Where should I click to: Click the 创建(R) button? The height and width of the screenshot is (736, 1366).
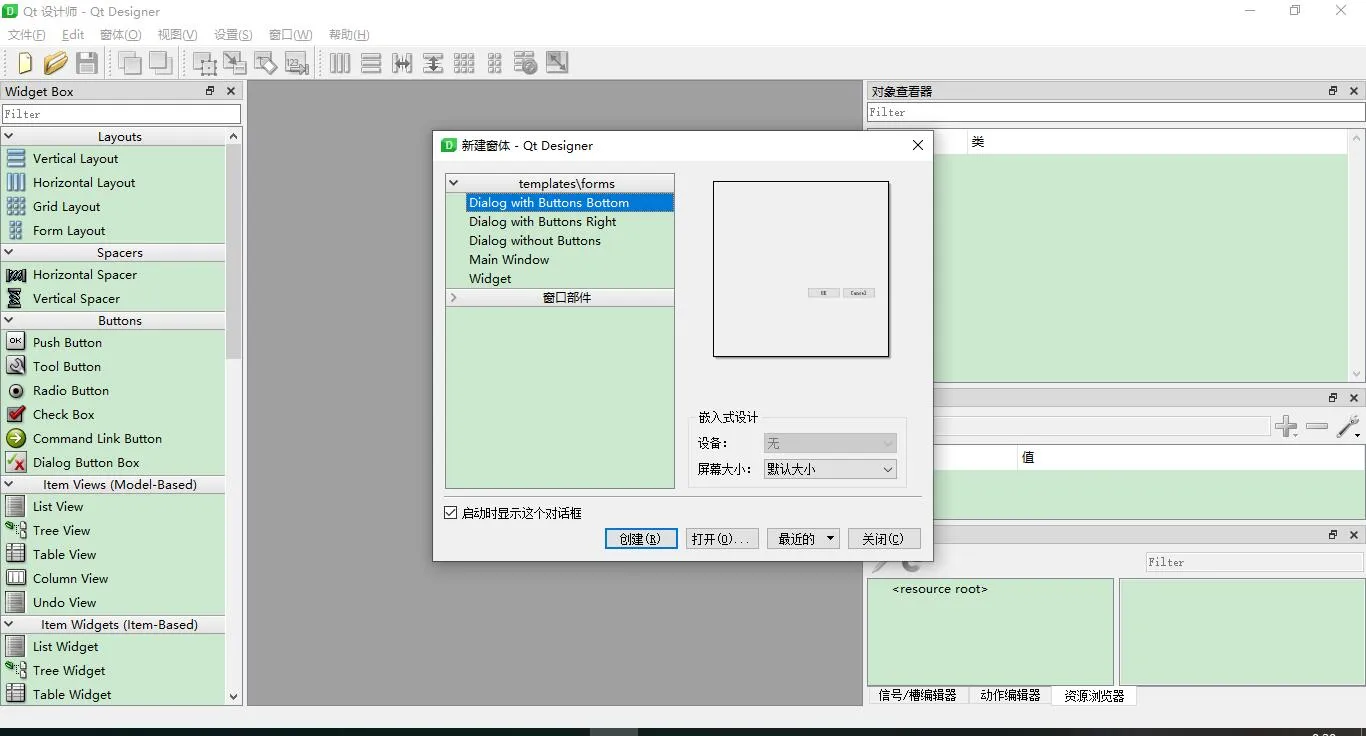[641, 539]
